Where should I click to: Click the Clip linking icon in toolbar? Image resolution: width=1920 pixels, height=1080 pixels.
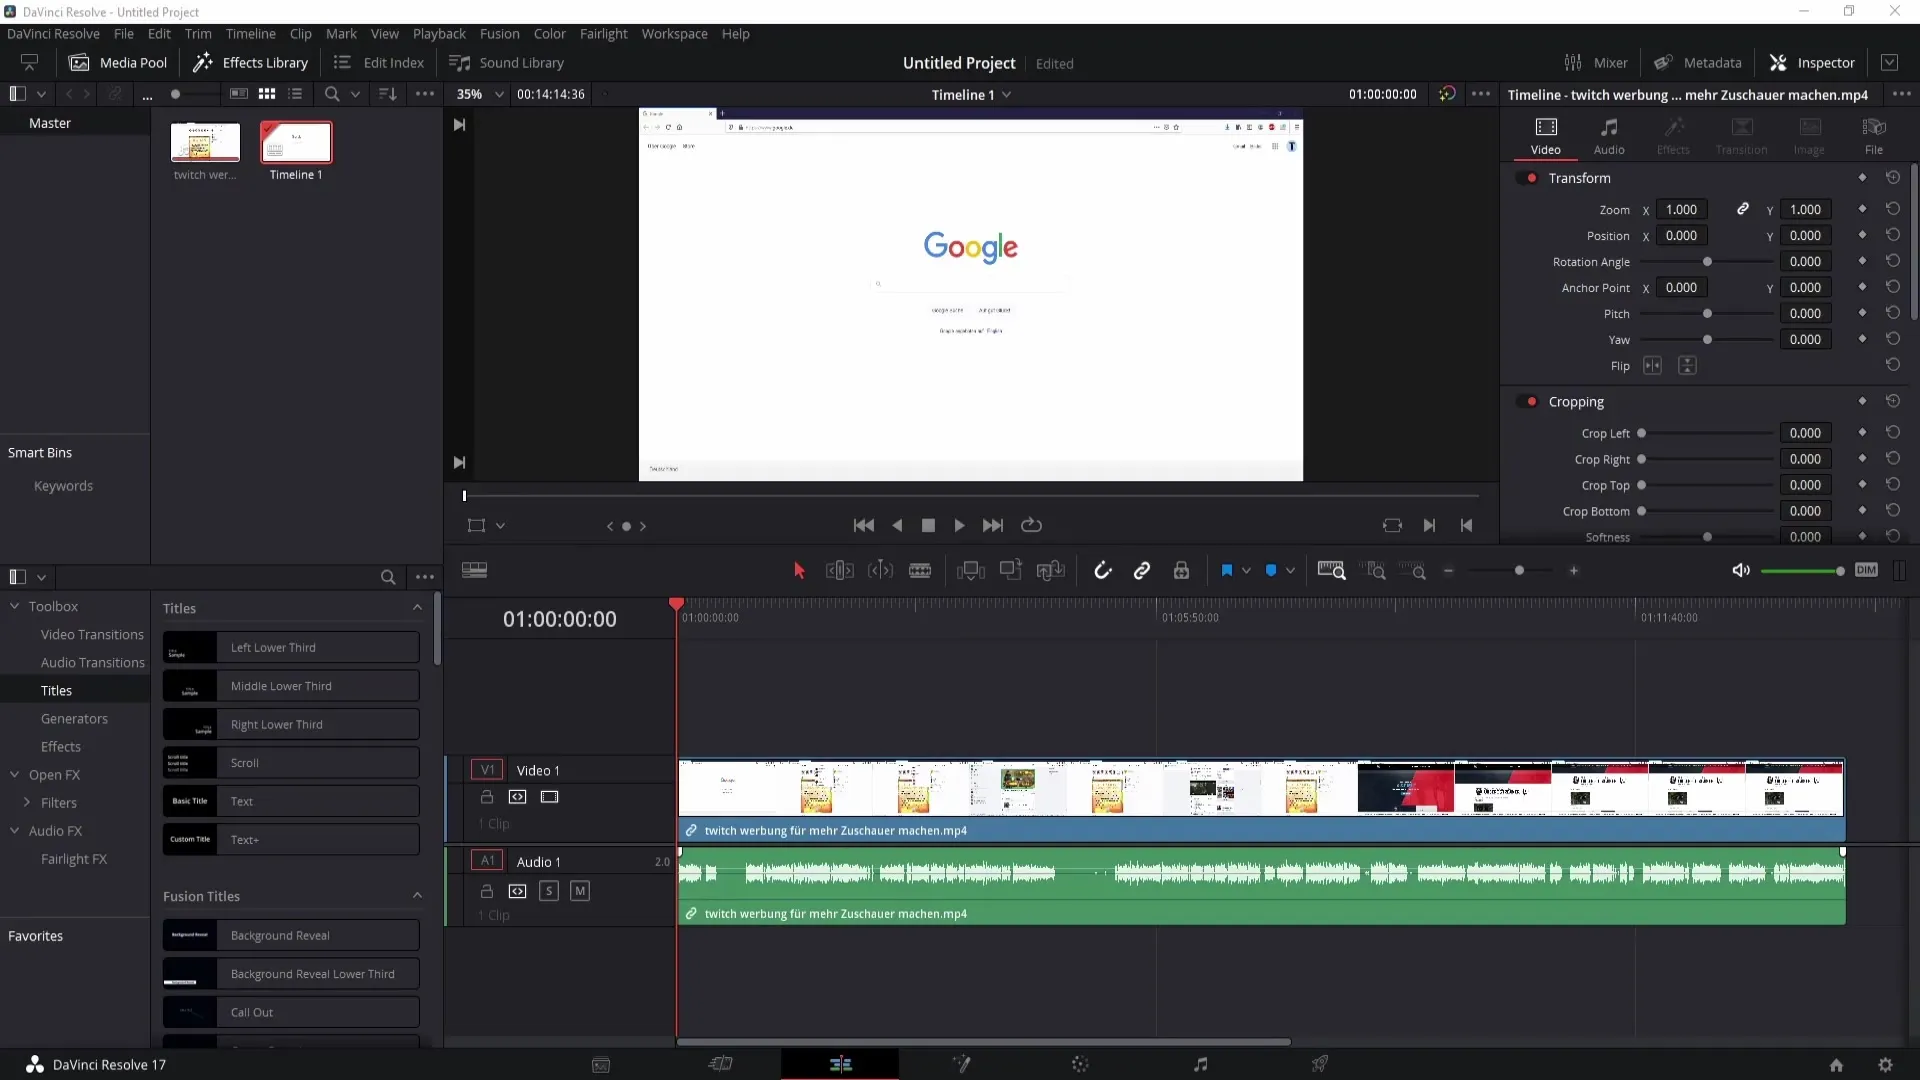pyautogui.click(x=1142, y=570)
